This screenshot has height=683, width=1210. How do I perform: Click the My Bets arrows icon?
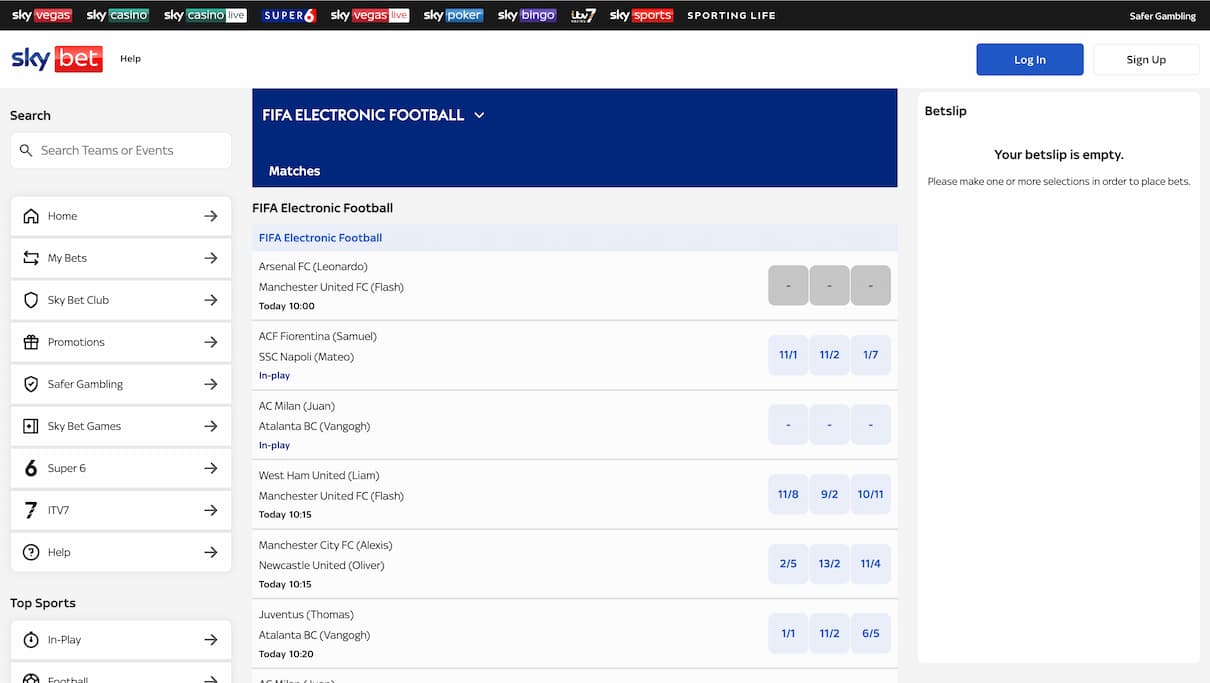pos(31,258)
